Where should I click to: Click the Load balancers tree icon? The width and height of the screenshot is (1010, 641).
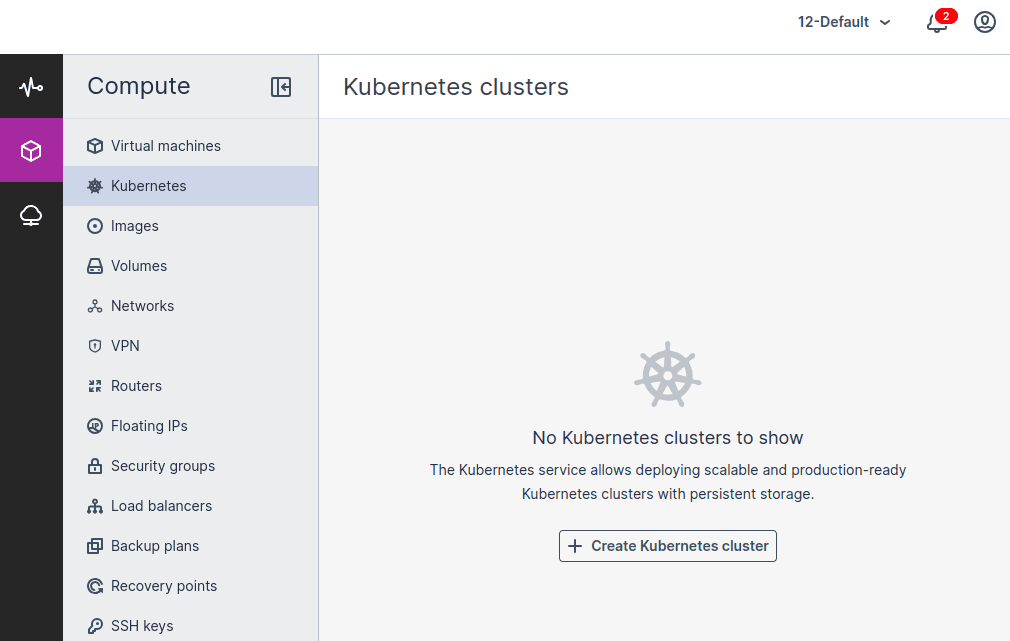(95, 506)
